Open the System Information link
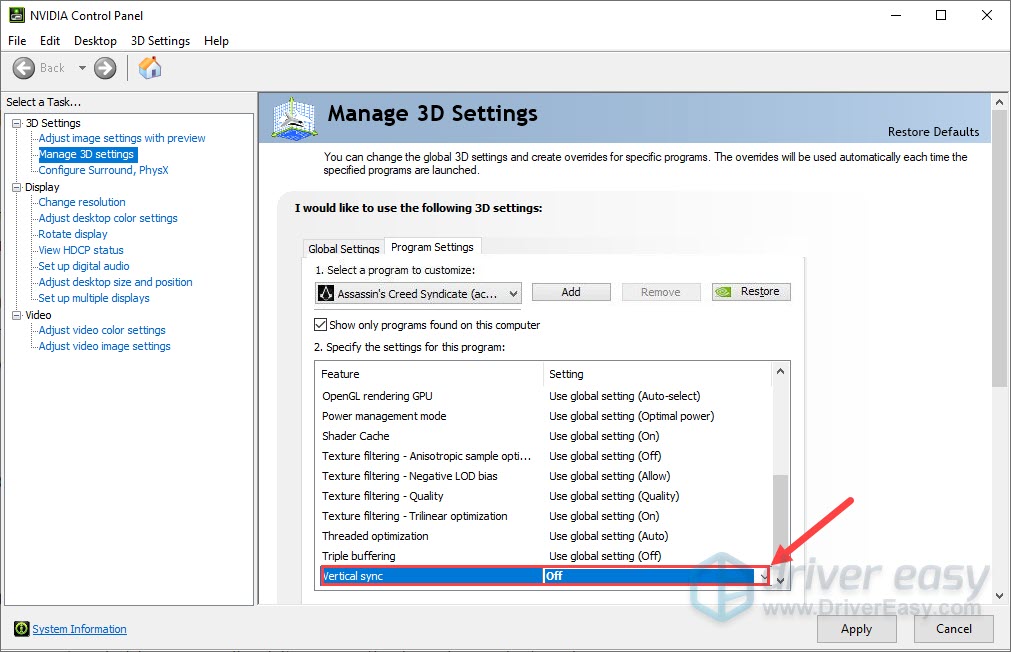 [x=79, y=629]
